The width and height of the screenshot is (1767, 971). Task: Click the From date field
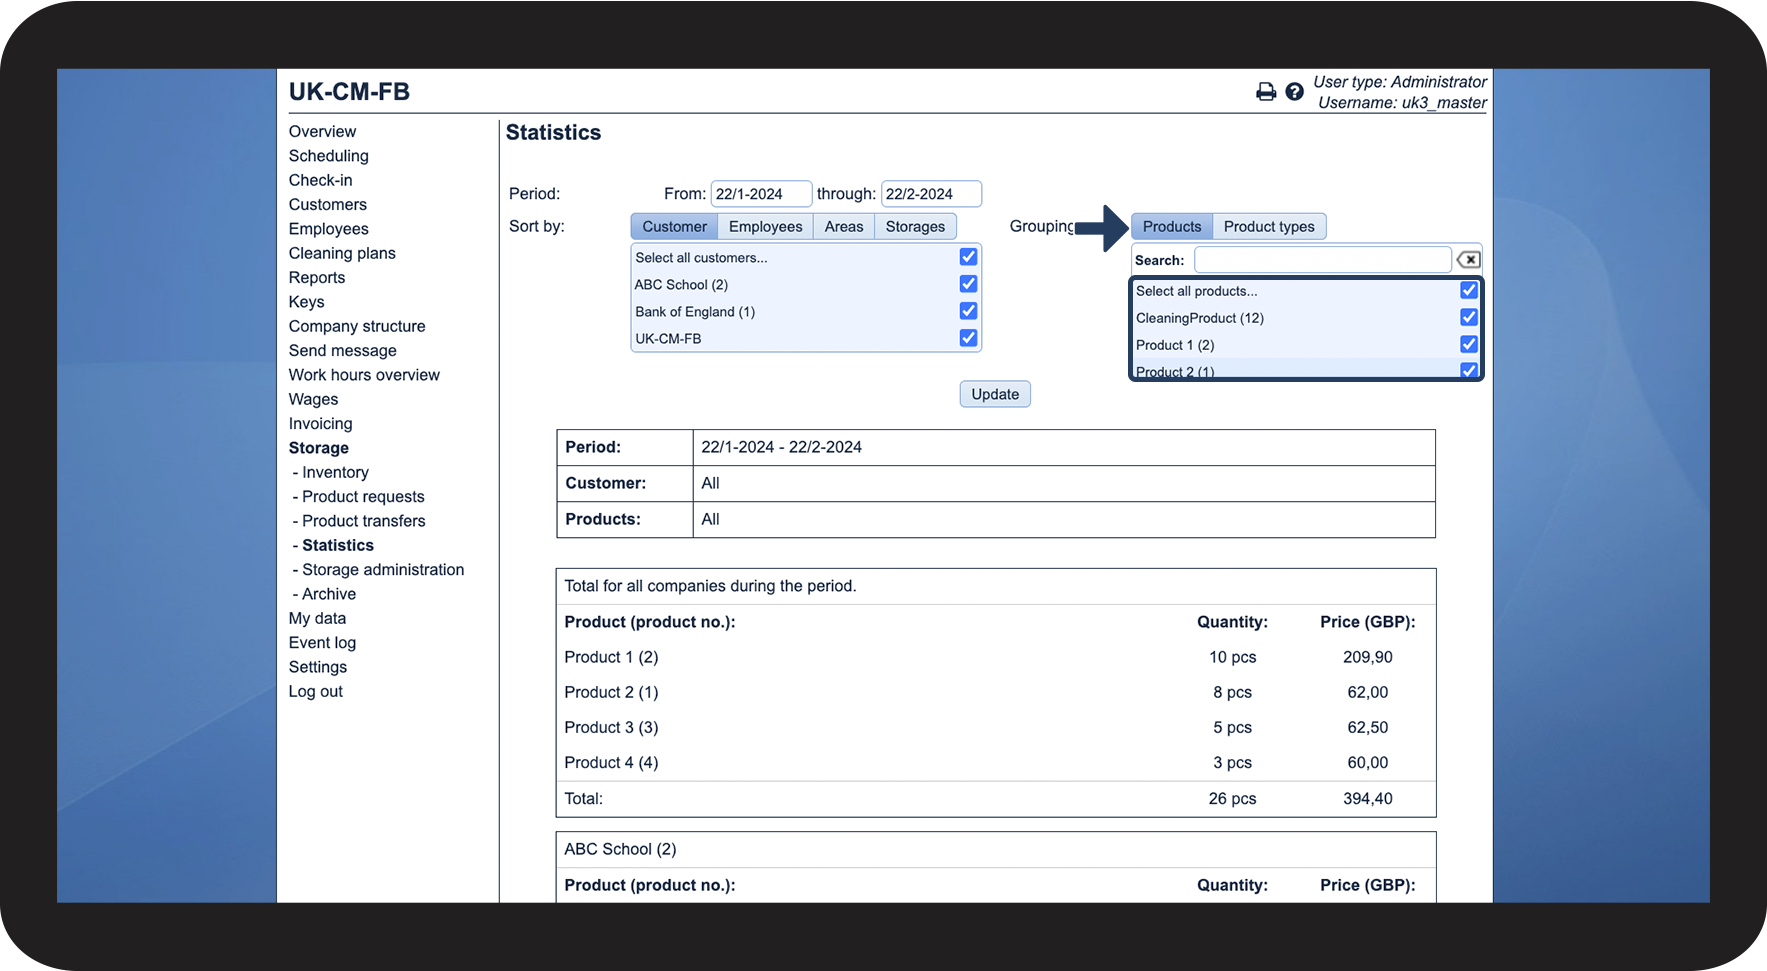click(760, 194)
